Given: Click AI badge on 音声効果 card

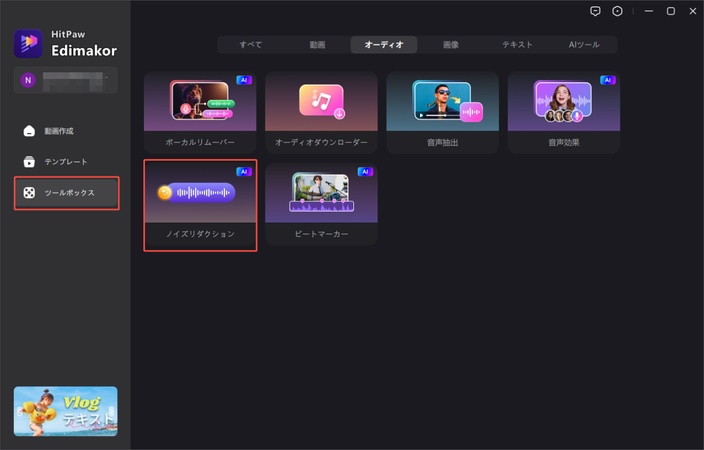Looking at the screenshot, I should coord(608,80).
